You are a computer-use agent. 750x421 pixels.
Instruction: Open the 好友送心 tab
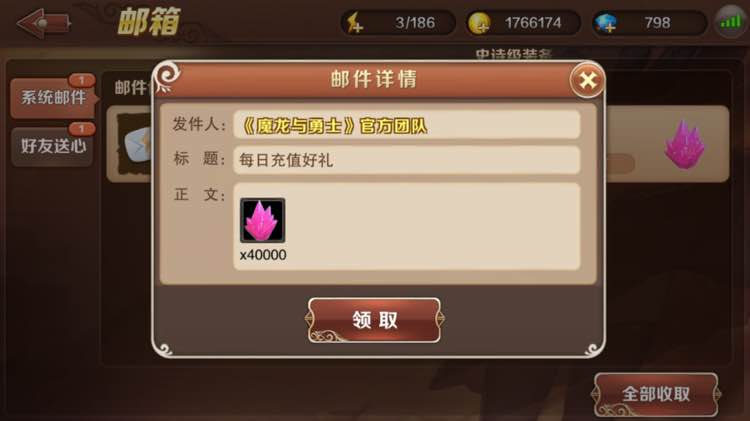point(52,146)
